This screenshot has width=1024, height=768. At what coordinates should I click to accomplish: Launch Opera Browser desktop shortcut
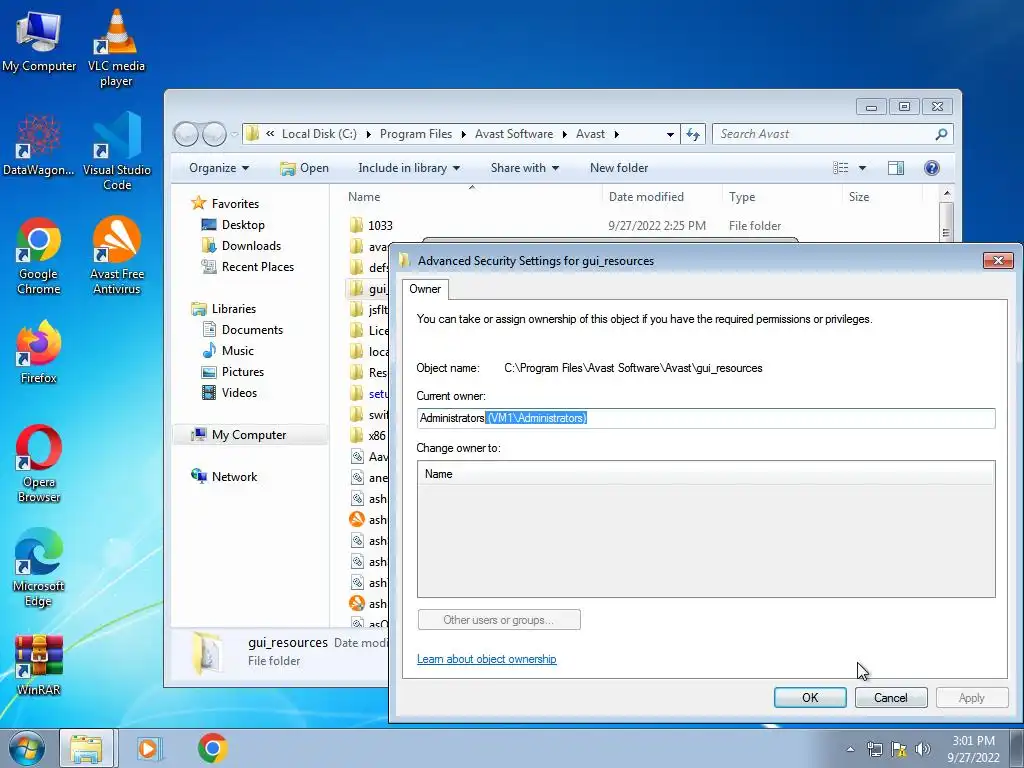39,464
